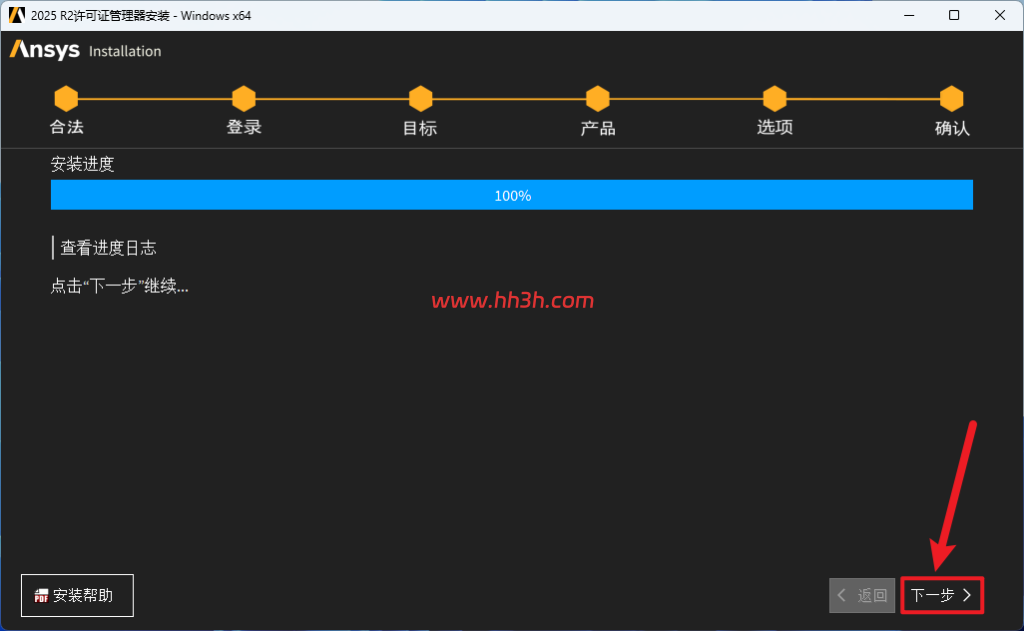Click the 选项 step label text
1024x631 pixels.
tap(775, 127)
